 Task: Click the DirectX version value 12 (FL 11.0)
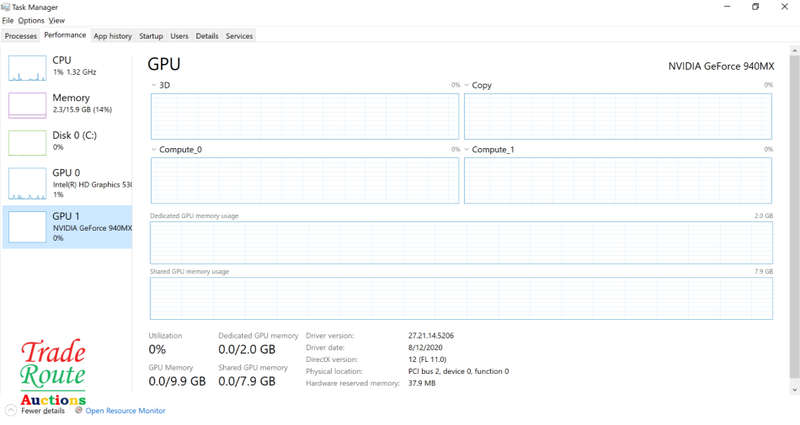click(427, 360)
